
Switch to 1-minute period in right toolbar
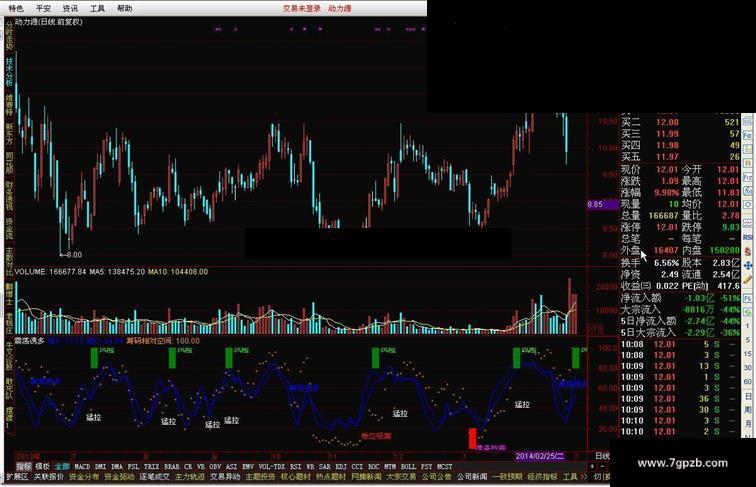tap(747, 327)
